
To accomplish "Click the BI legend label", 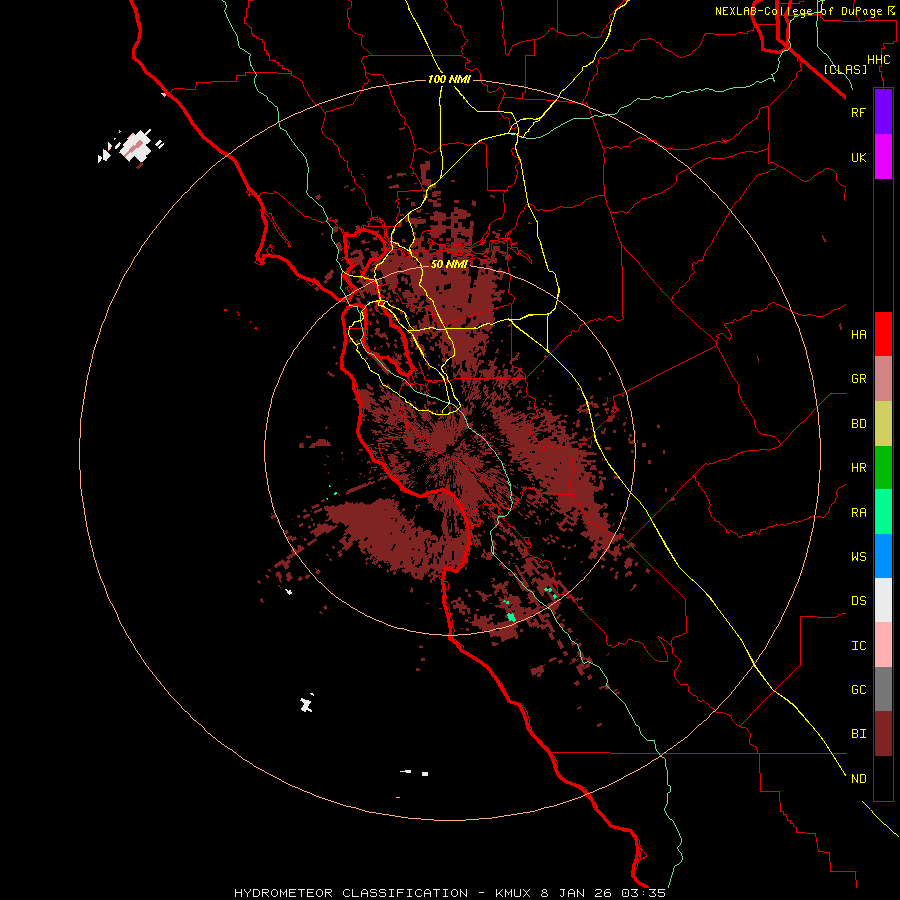I will point(858,734).
